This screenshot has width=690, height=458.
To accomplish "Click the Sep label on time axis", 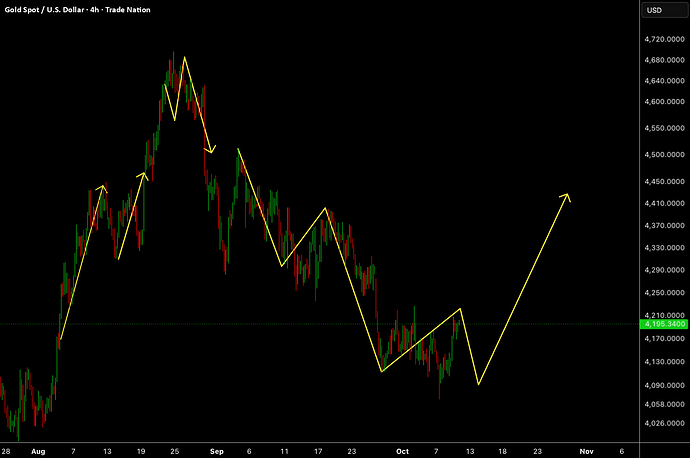I will [217, 451].
